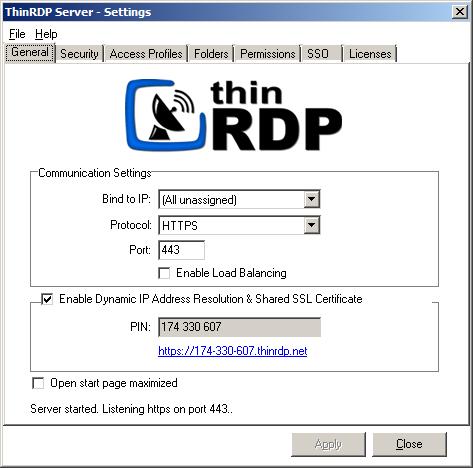
Task: Switch to the SSO tab
Action: [x=322, y=54]
